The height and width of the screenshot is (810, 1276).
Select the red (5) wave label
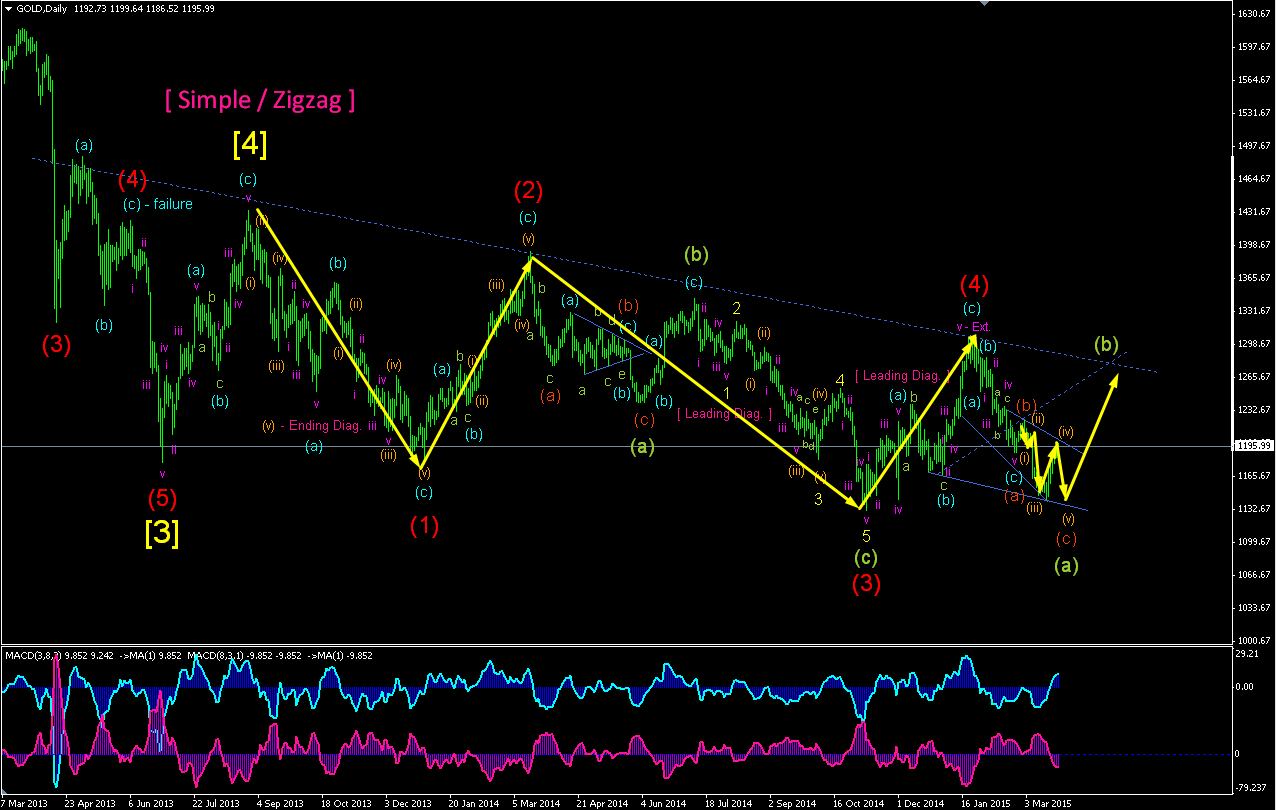[x=162, y=497]
